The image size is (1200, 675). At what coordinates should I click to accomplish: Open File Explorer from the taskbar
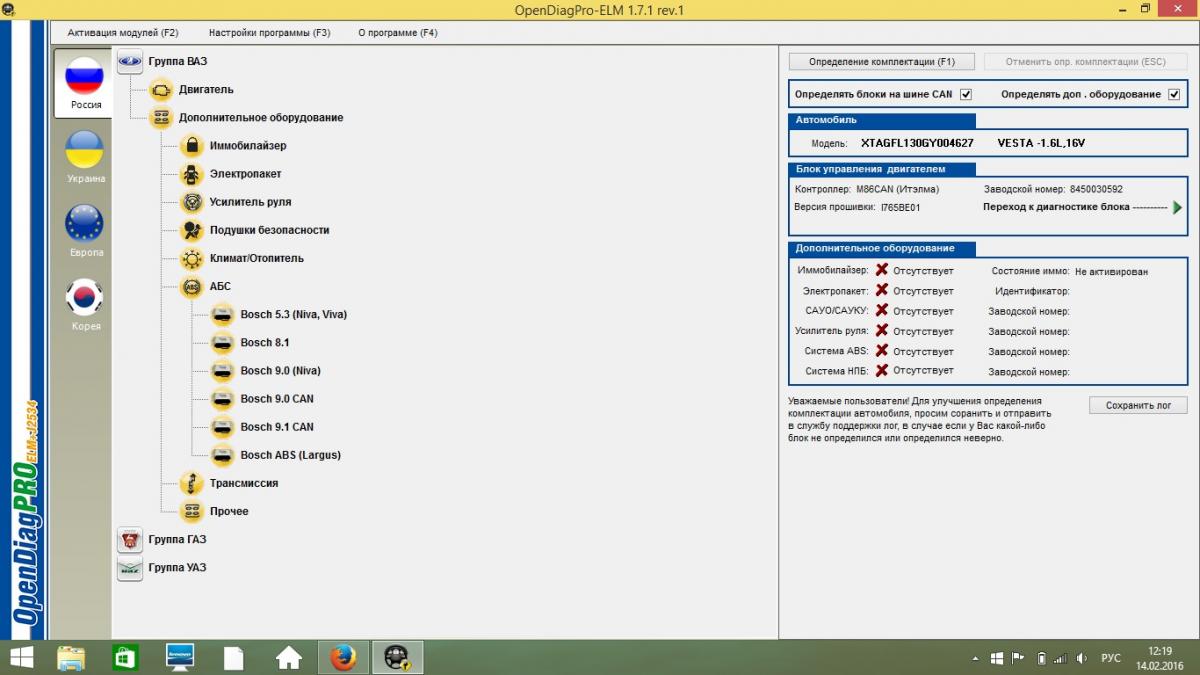click(71, 657)
